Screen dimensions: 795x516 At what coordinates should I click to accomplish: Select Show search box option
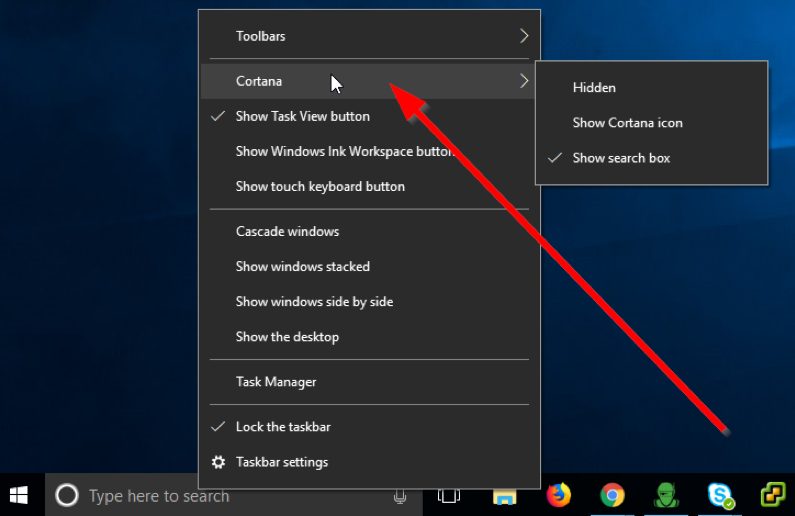(652, 158)
